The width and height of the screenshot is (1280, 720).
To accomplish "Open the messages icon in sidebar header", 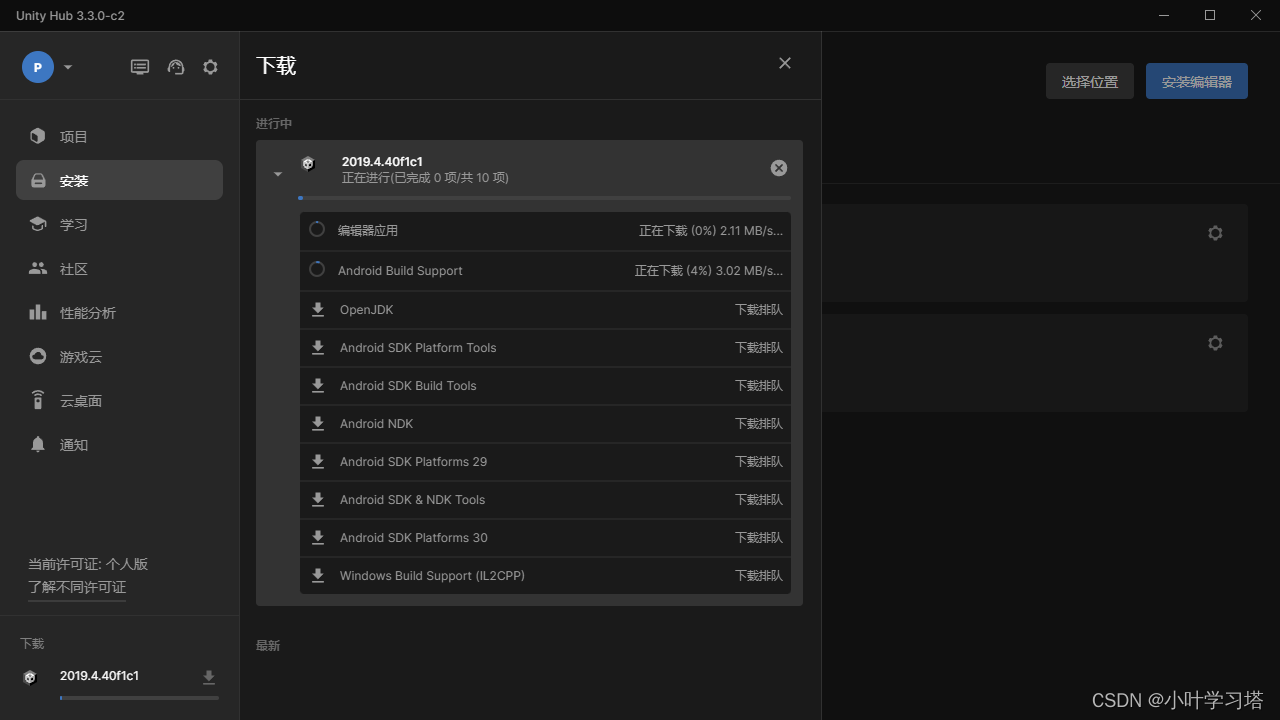I will 140,67.
